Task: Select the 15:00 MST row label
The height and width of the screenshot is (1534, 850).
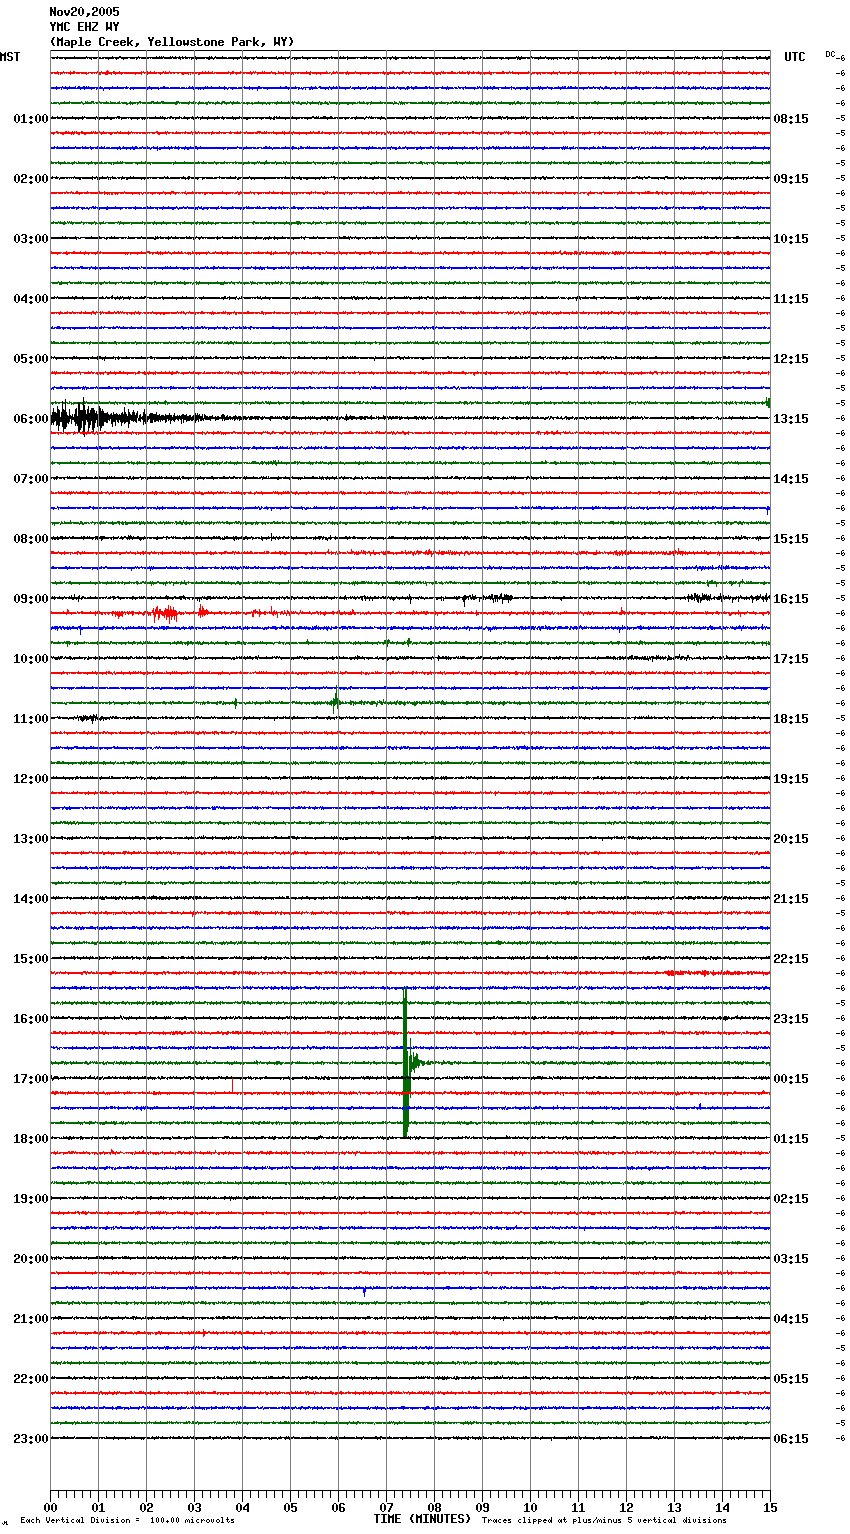Action: 31,959
